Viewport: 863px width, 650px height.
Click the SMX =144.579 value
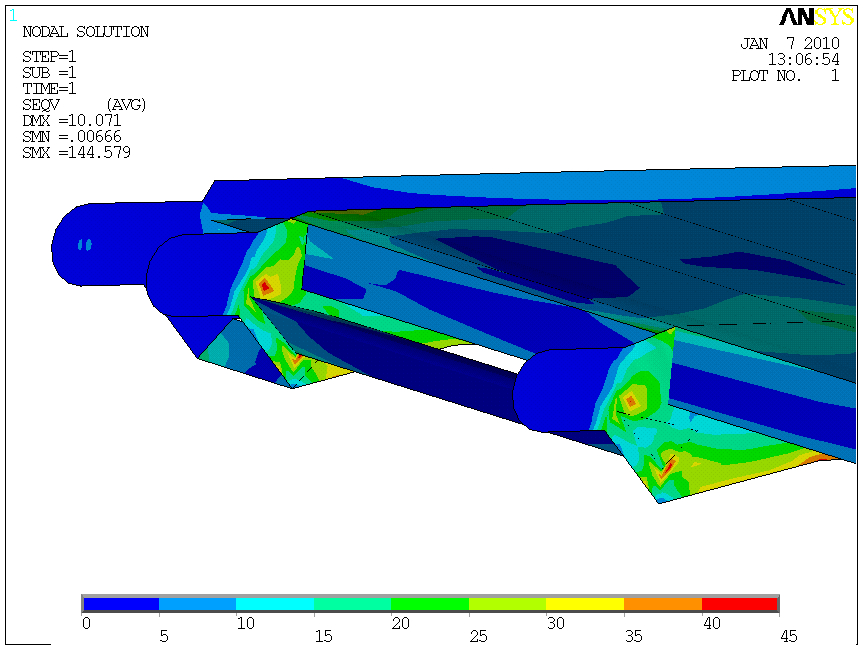click(77, 152)
